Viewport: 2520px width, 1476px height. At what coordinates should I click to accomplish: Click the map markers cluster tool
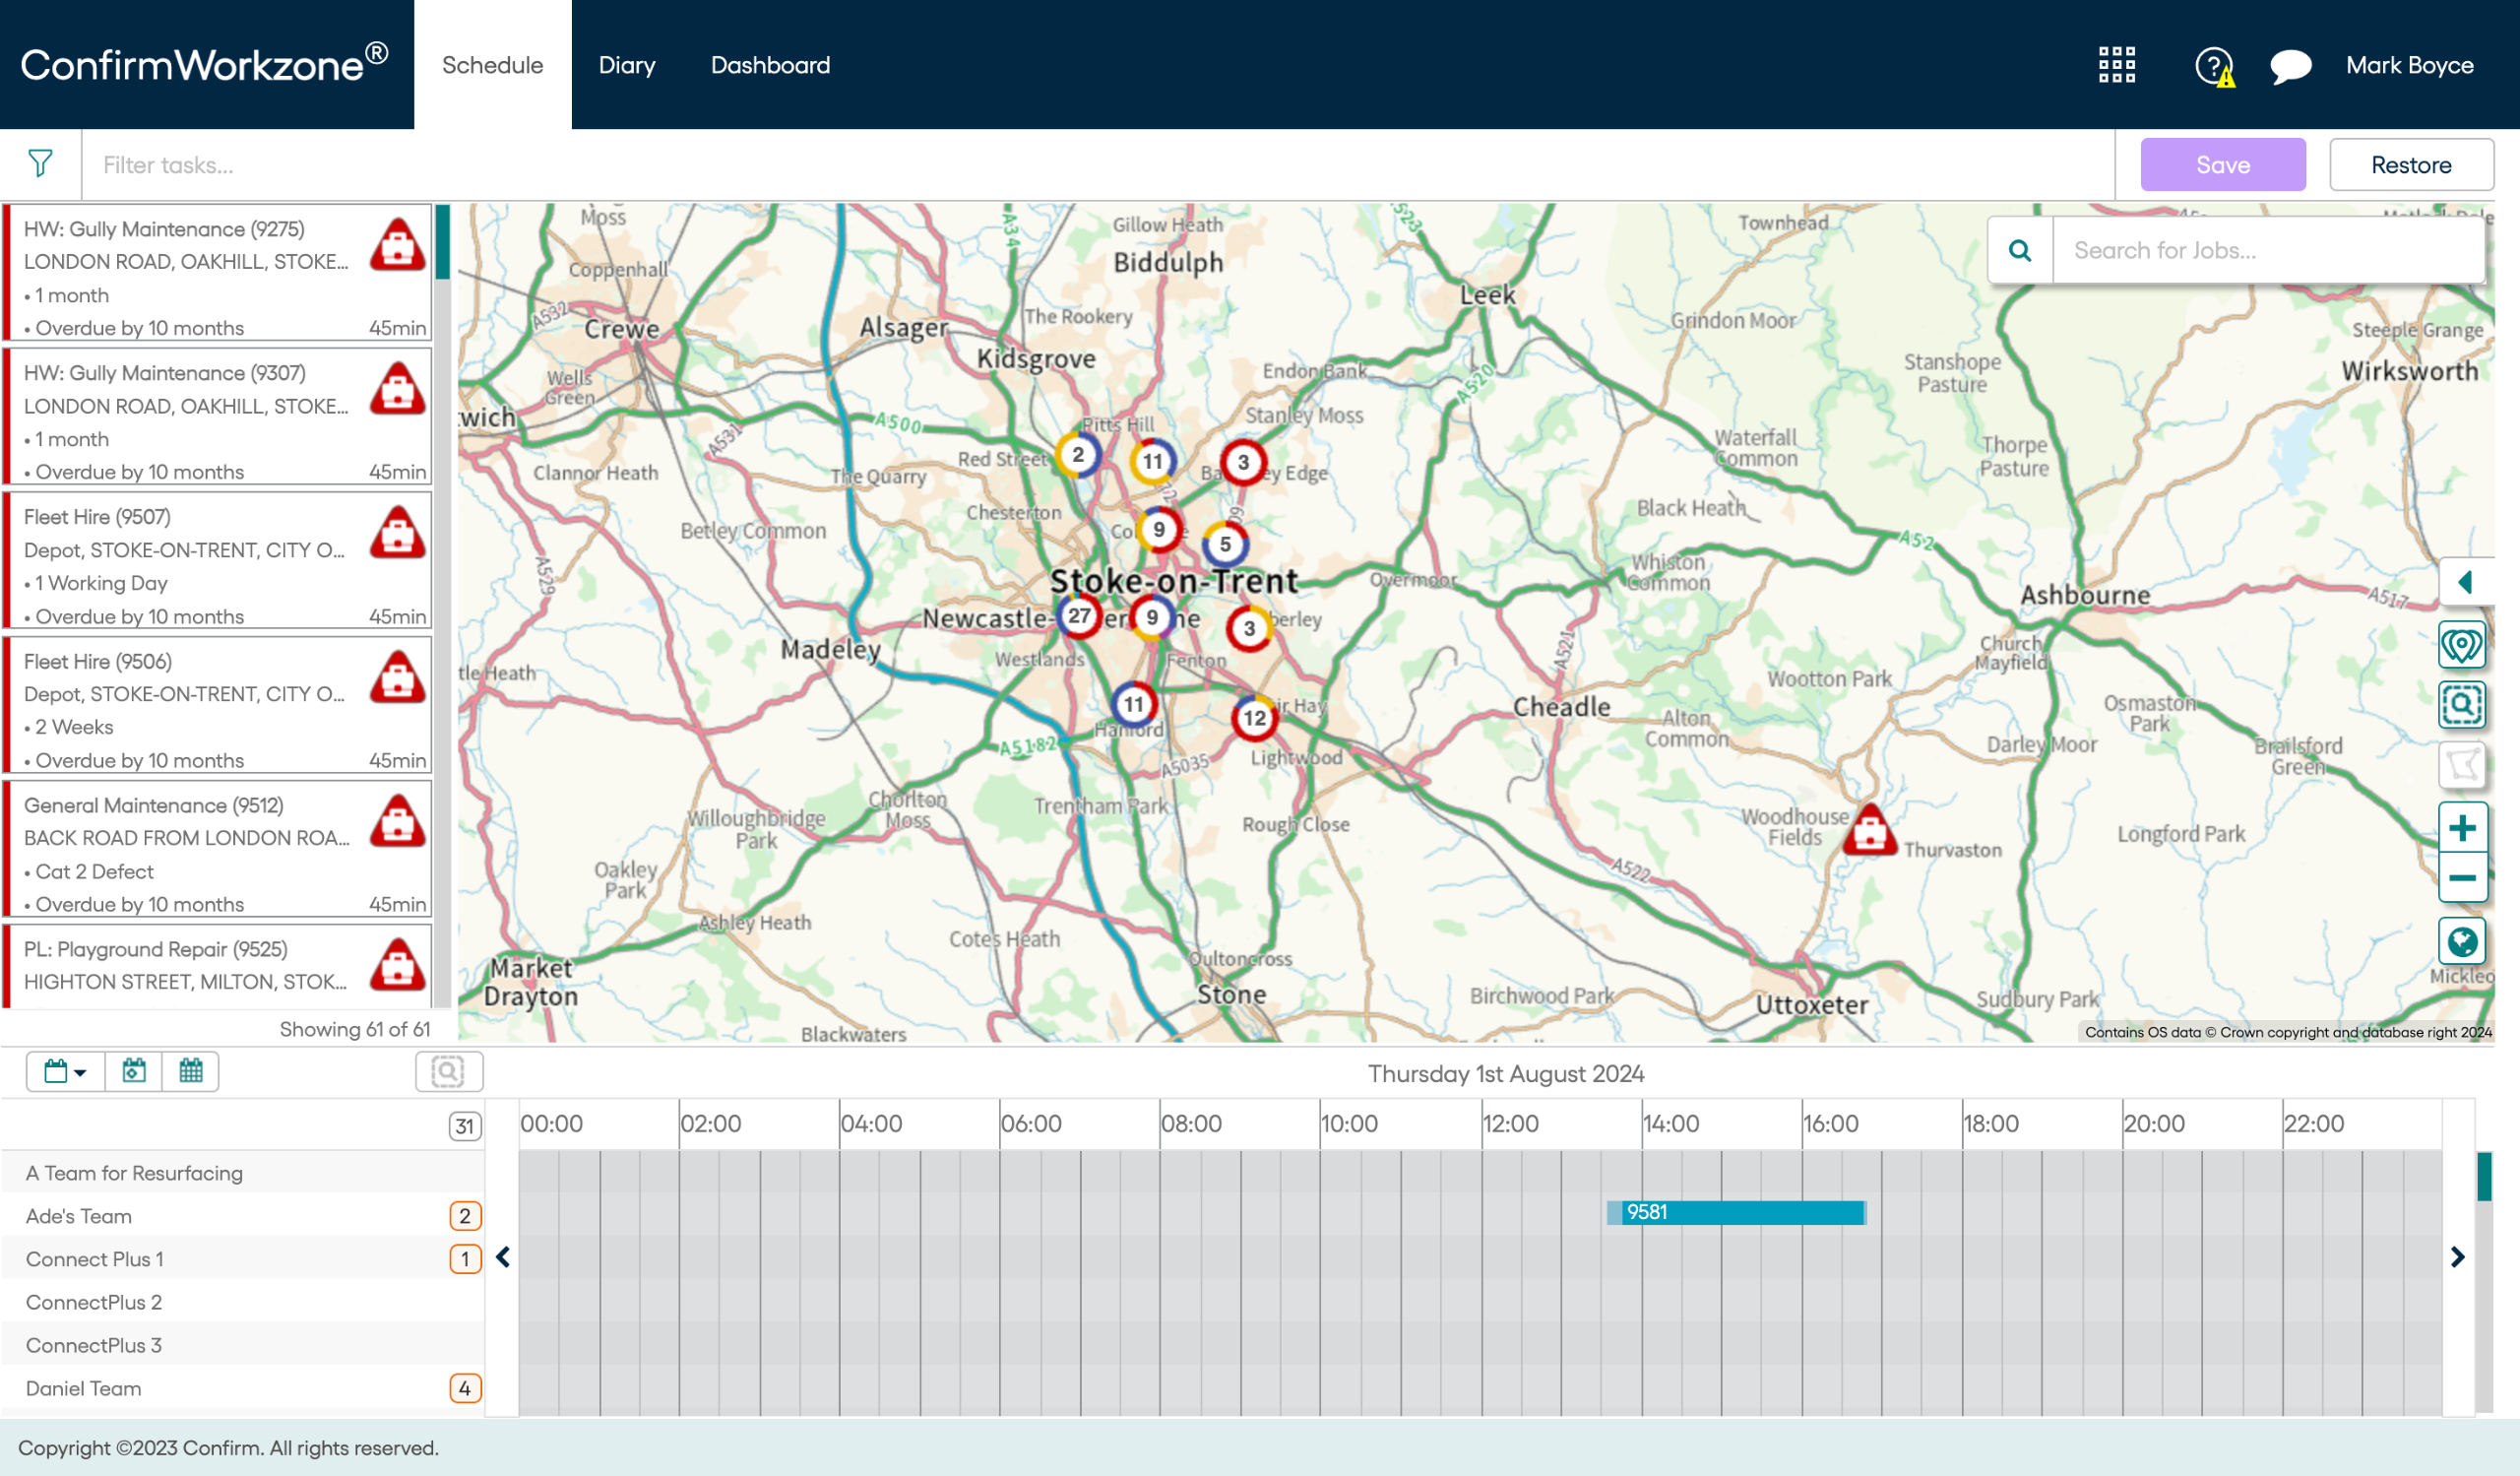click(2461, 645)
